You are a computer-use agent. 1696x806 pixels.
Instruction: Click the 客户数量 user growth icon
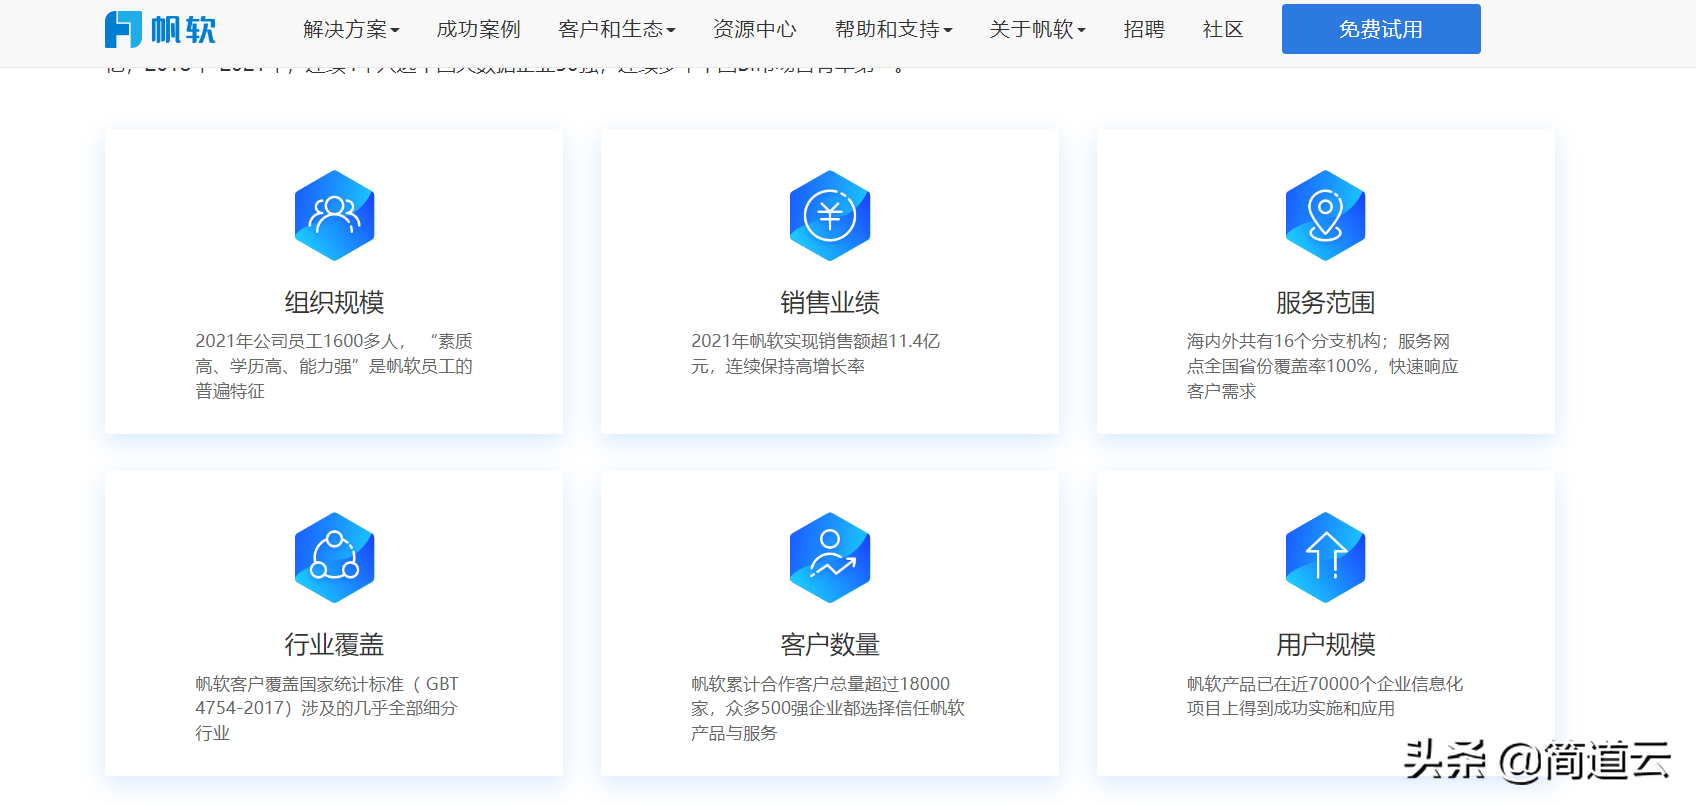[x=830, y=557]
